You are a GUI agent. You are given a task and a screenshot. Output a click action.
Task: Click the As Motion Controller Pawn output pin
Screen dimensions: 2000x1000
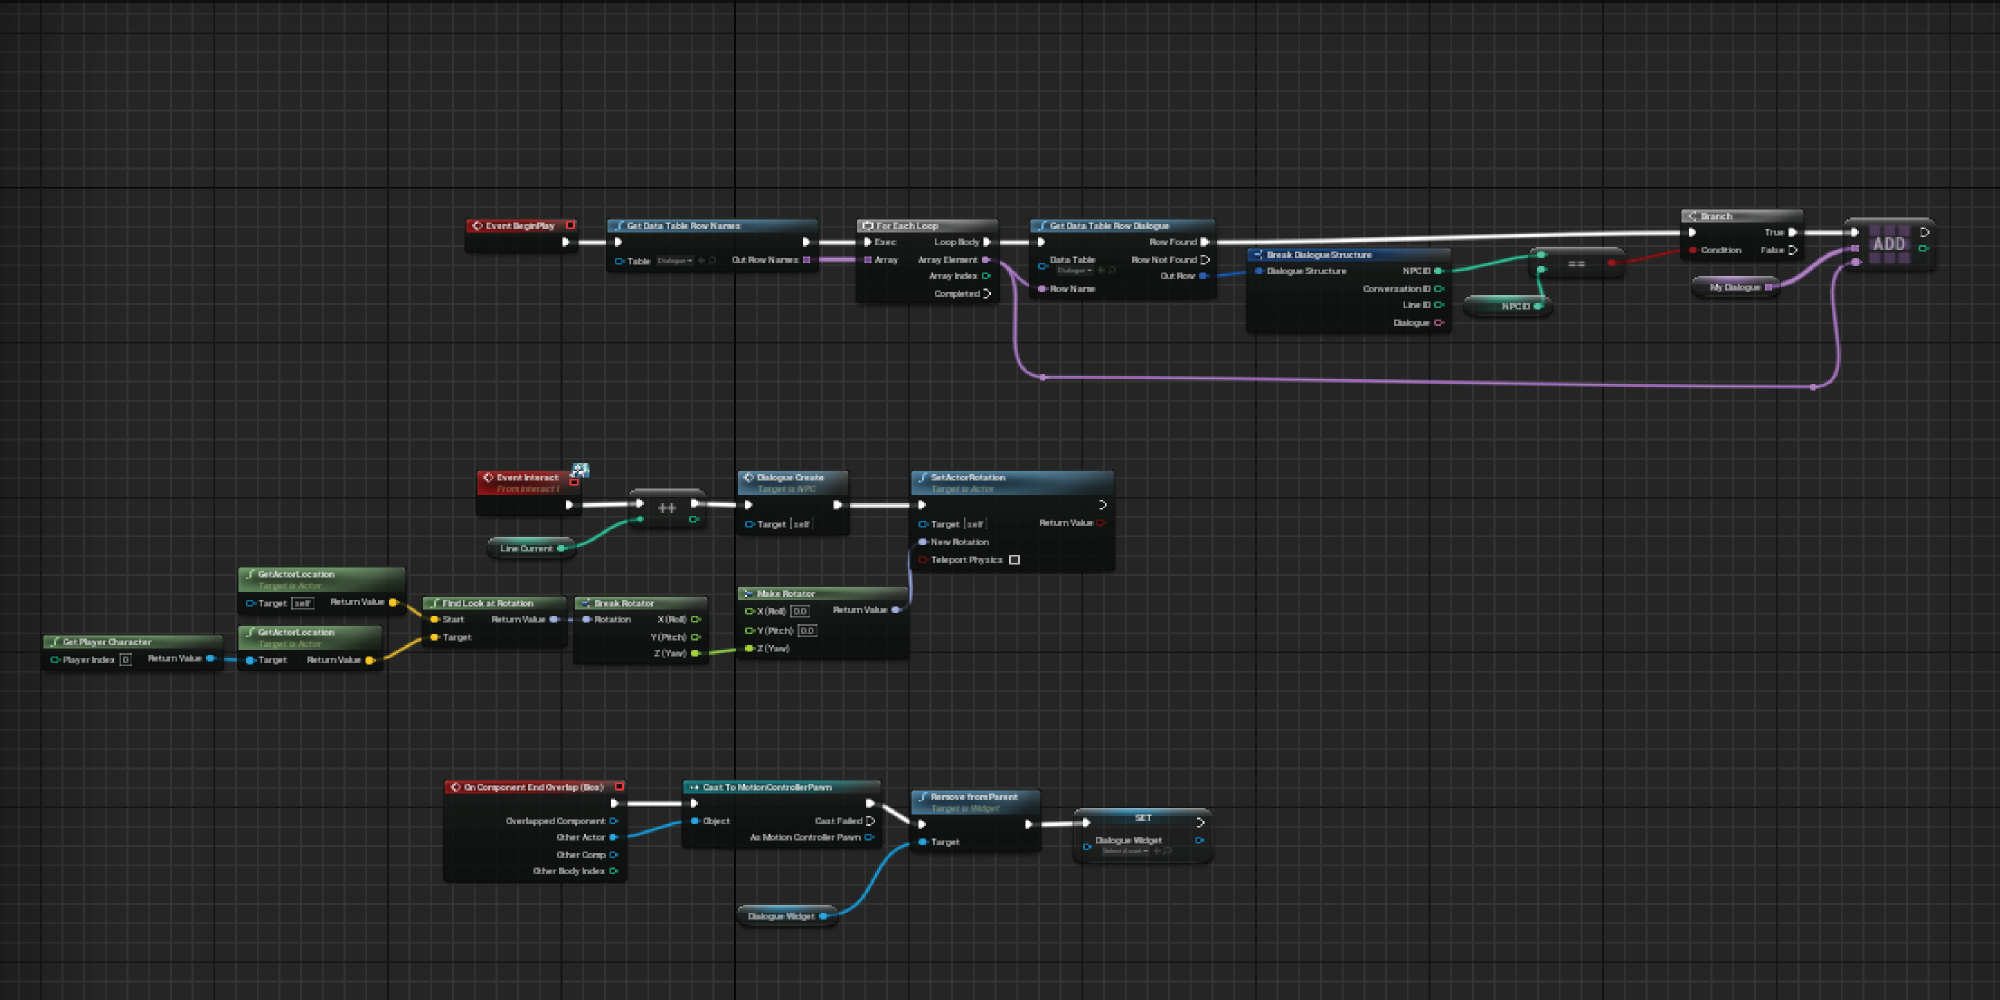coord(869,838)
